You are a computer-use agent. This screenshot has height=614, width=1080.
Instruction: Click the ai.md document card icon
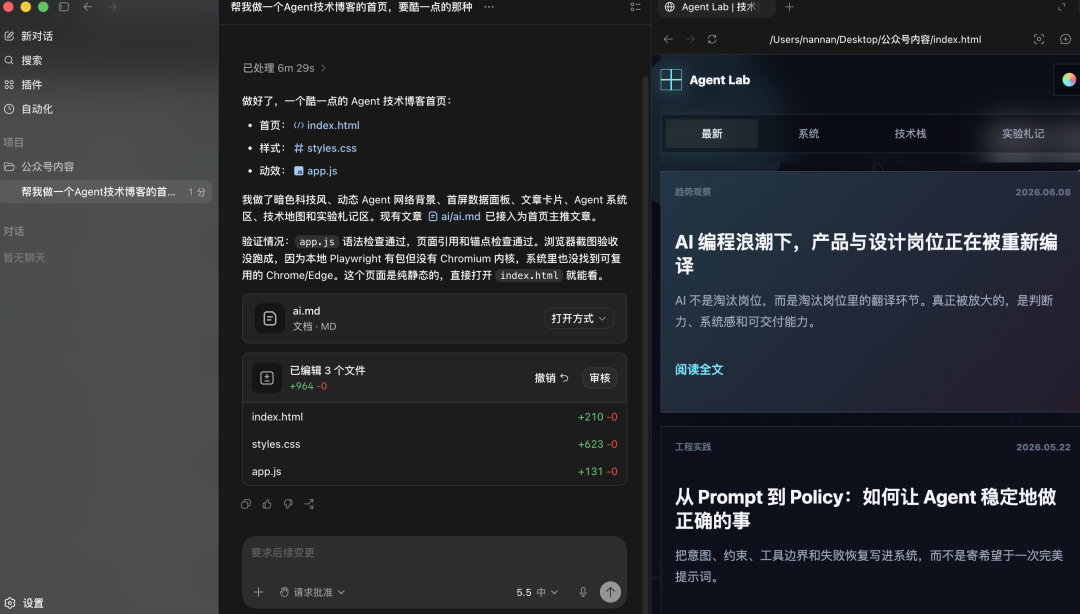(270, 318)
